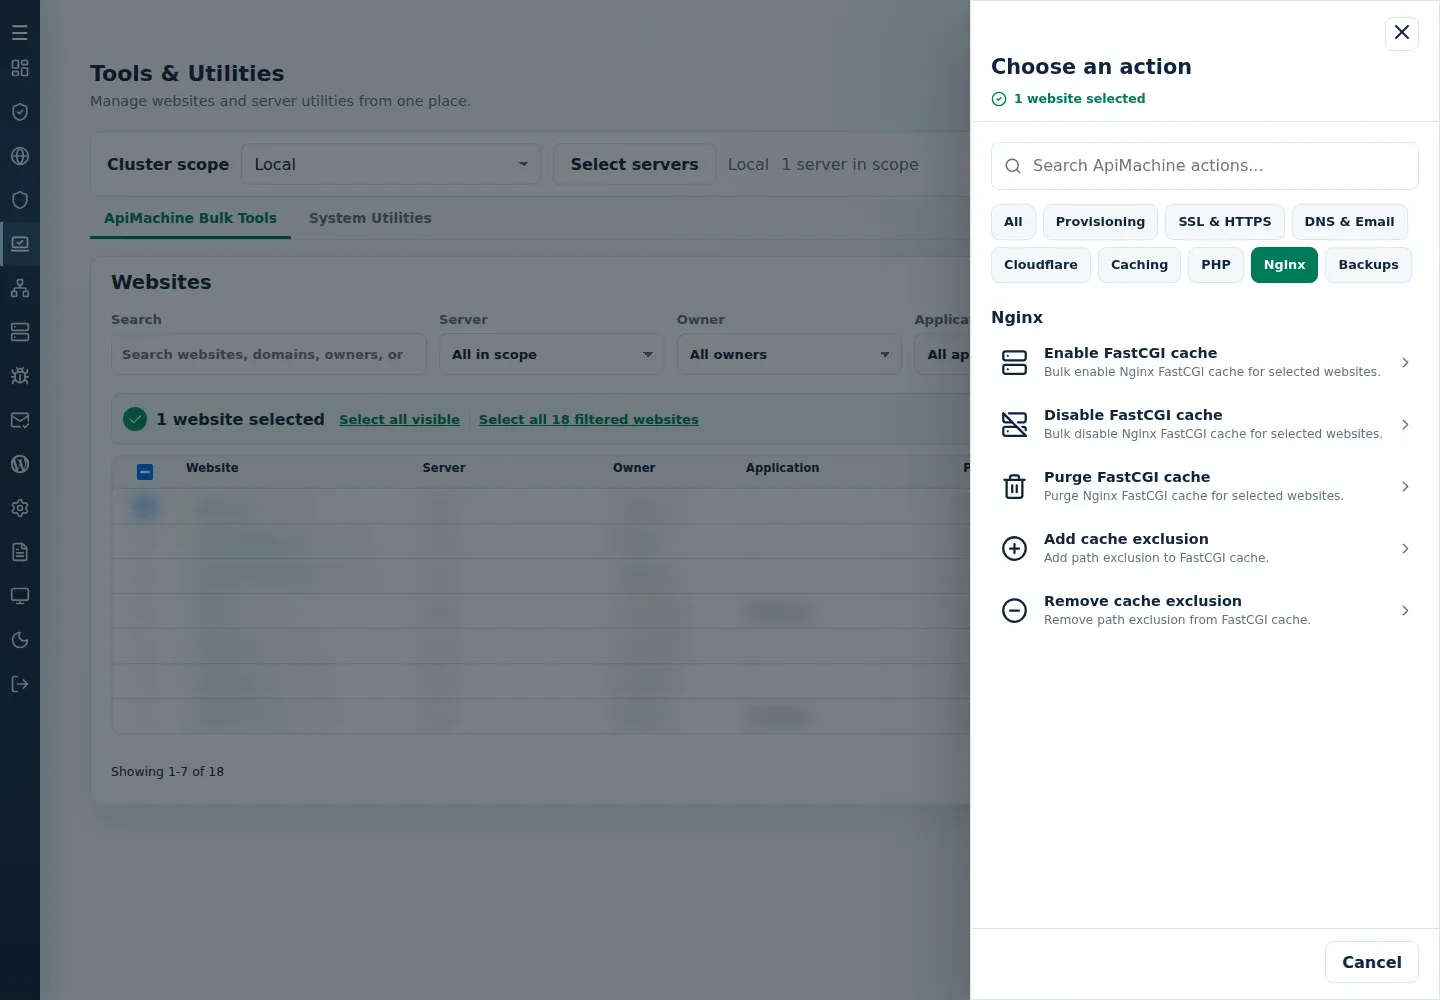
Task: Open the server stack sidebar icon
Action: point(20,332)
